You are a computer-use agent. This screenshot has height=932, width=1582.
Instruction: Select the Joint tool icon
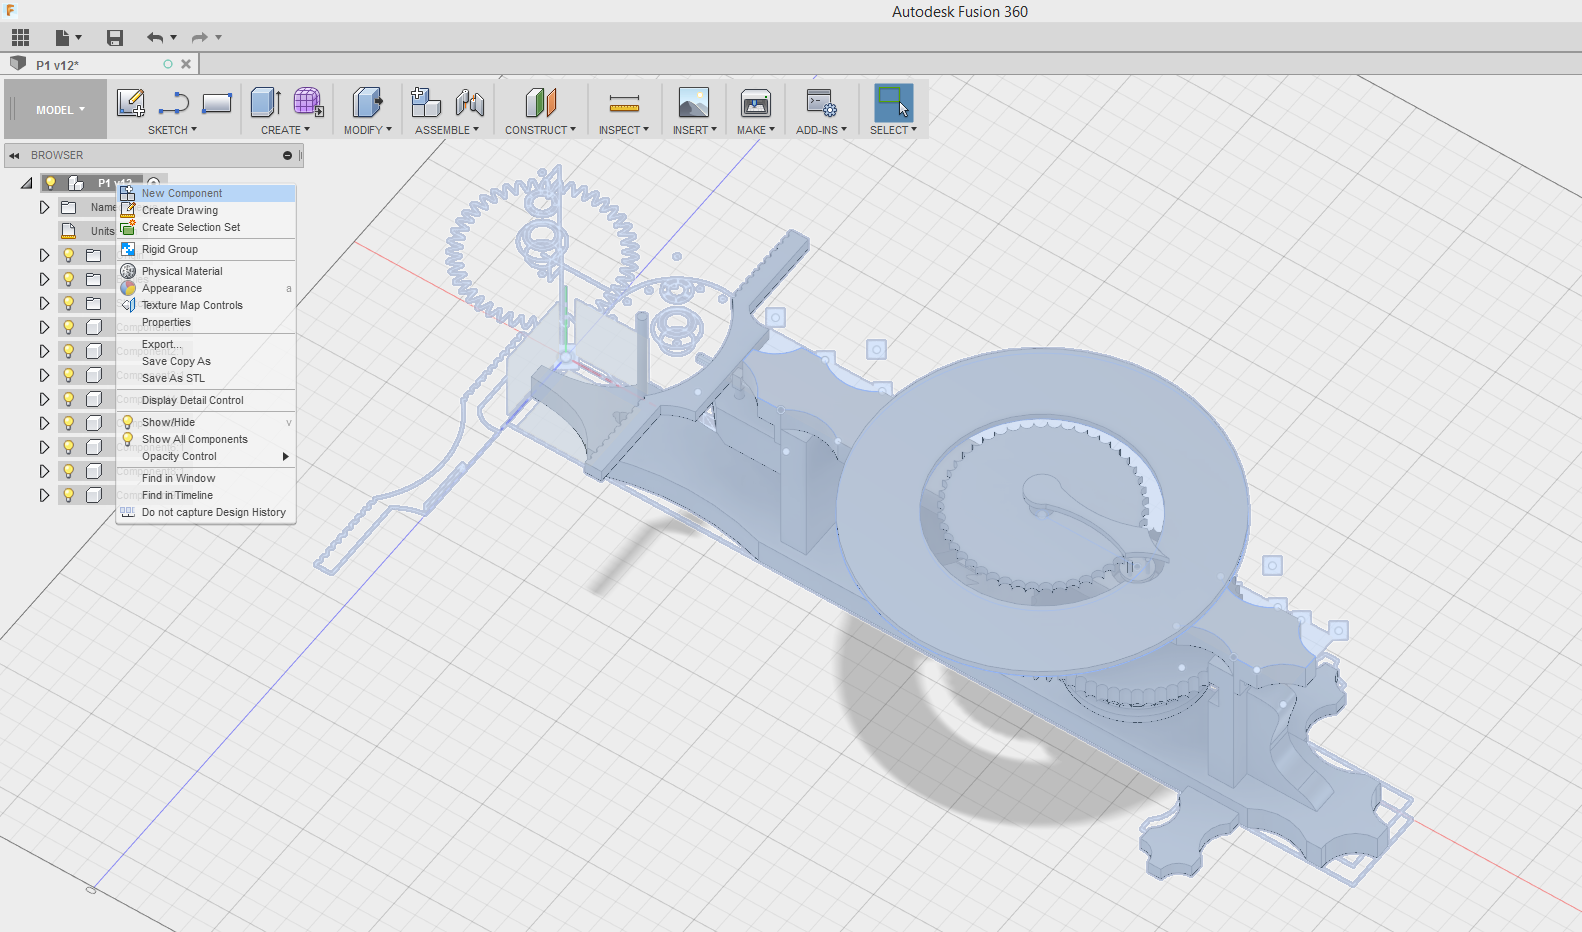469,102
